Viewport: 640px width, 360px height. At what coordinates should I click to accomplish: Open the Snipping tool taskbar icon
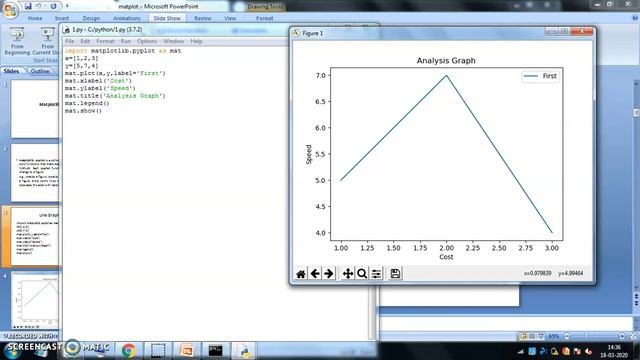pos(158,351)
